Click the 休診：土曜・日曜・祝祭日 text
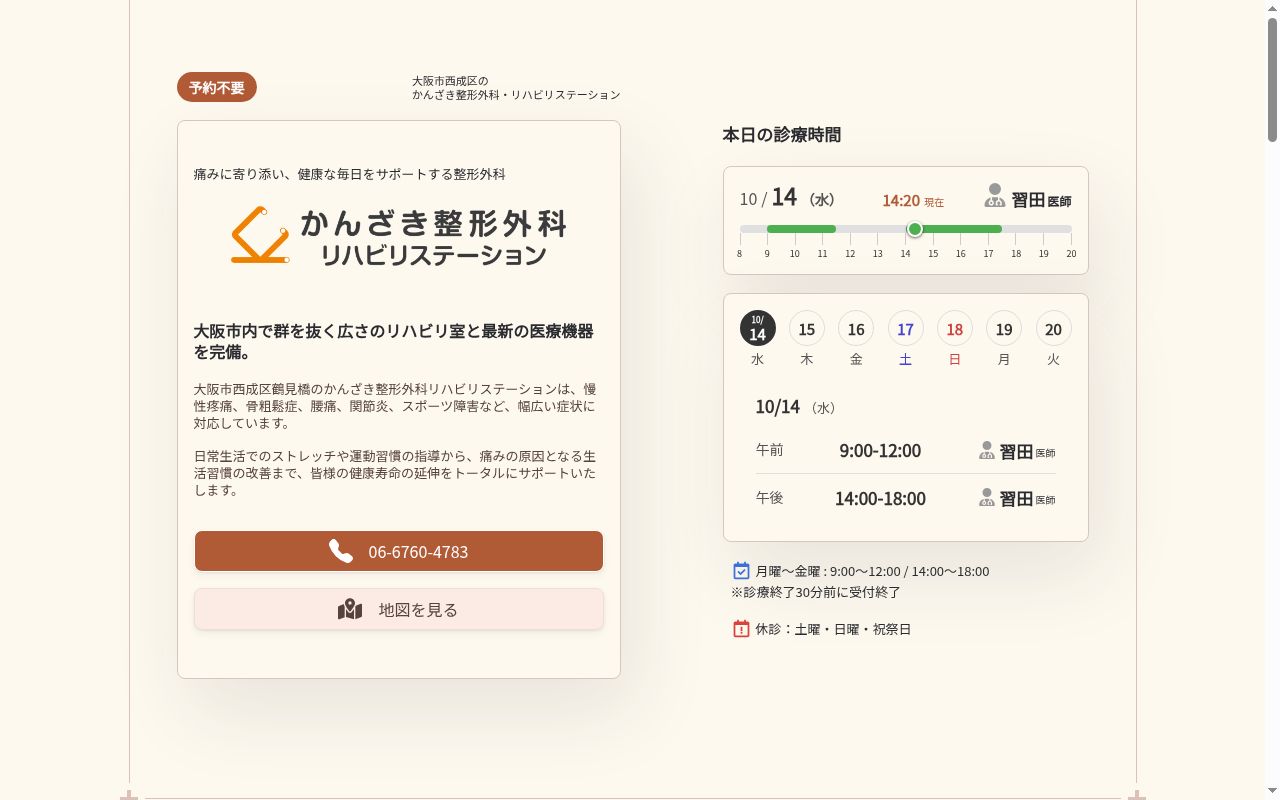The height and width of the screenshot is (800, 1280). [x=833, y=629]
